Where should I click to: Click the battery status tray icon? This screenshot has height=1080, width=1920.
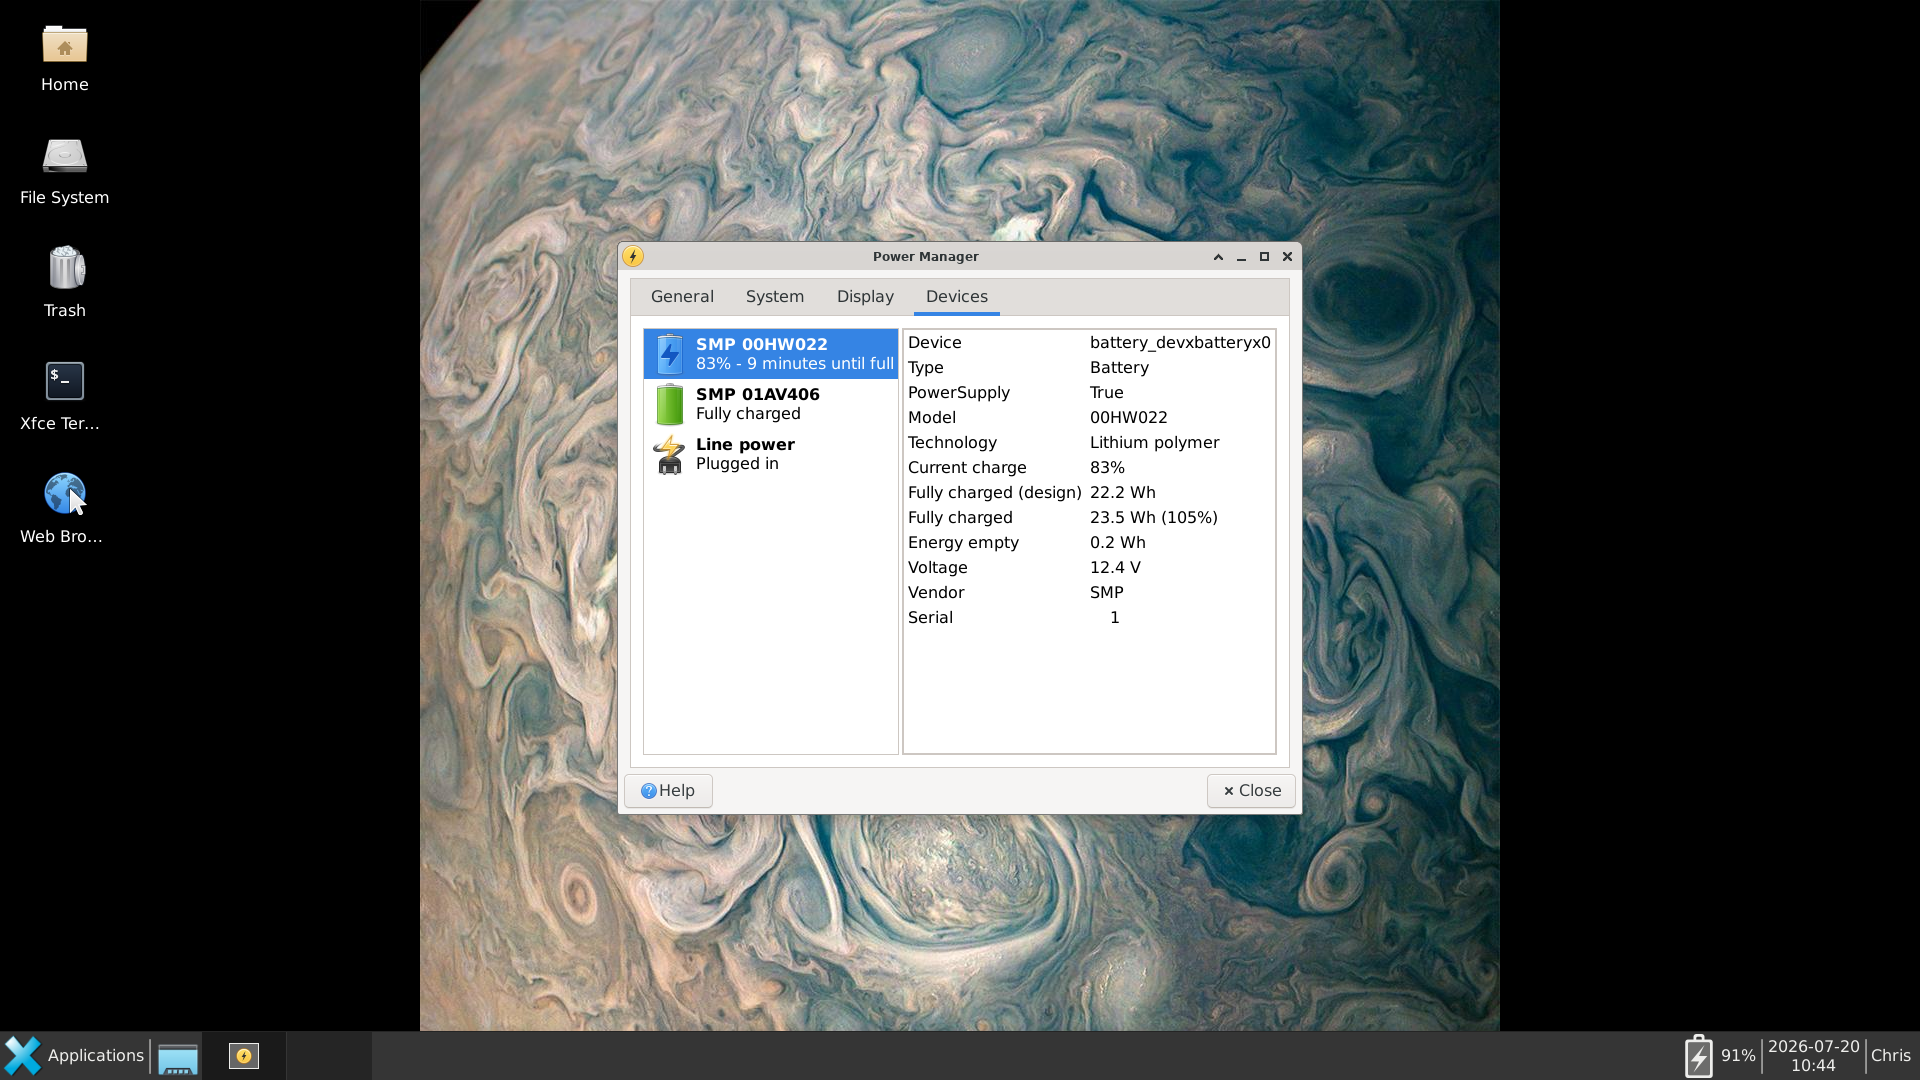pos(1698,1056)
